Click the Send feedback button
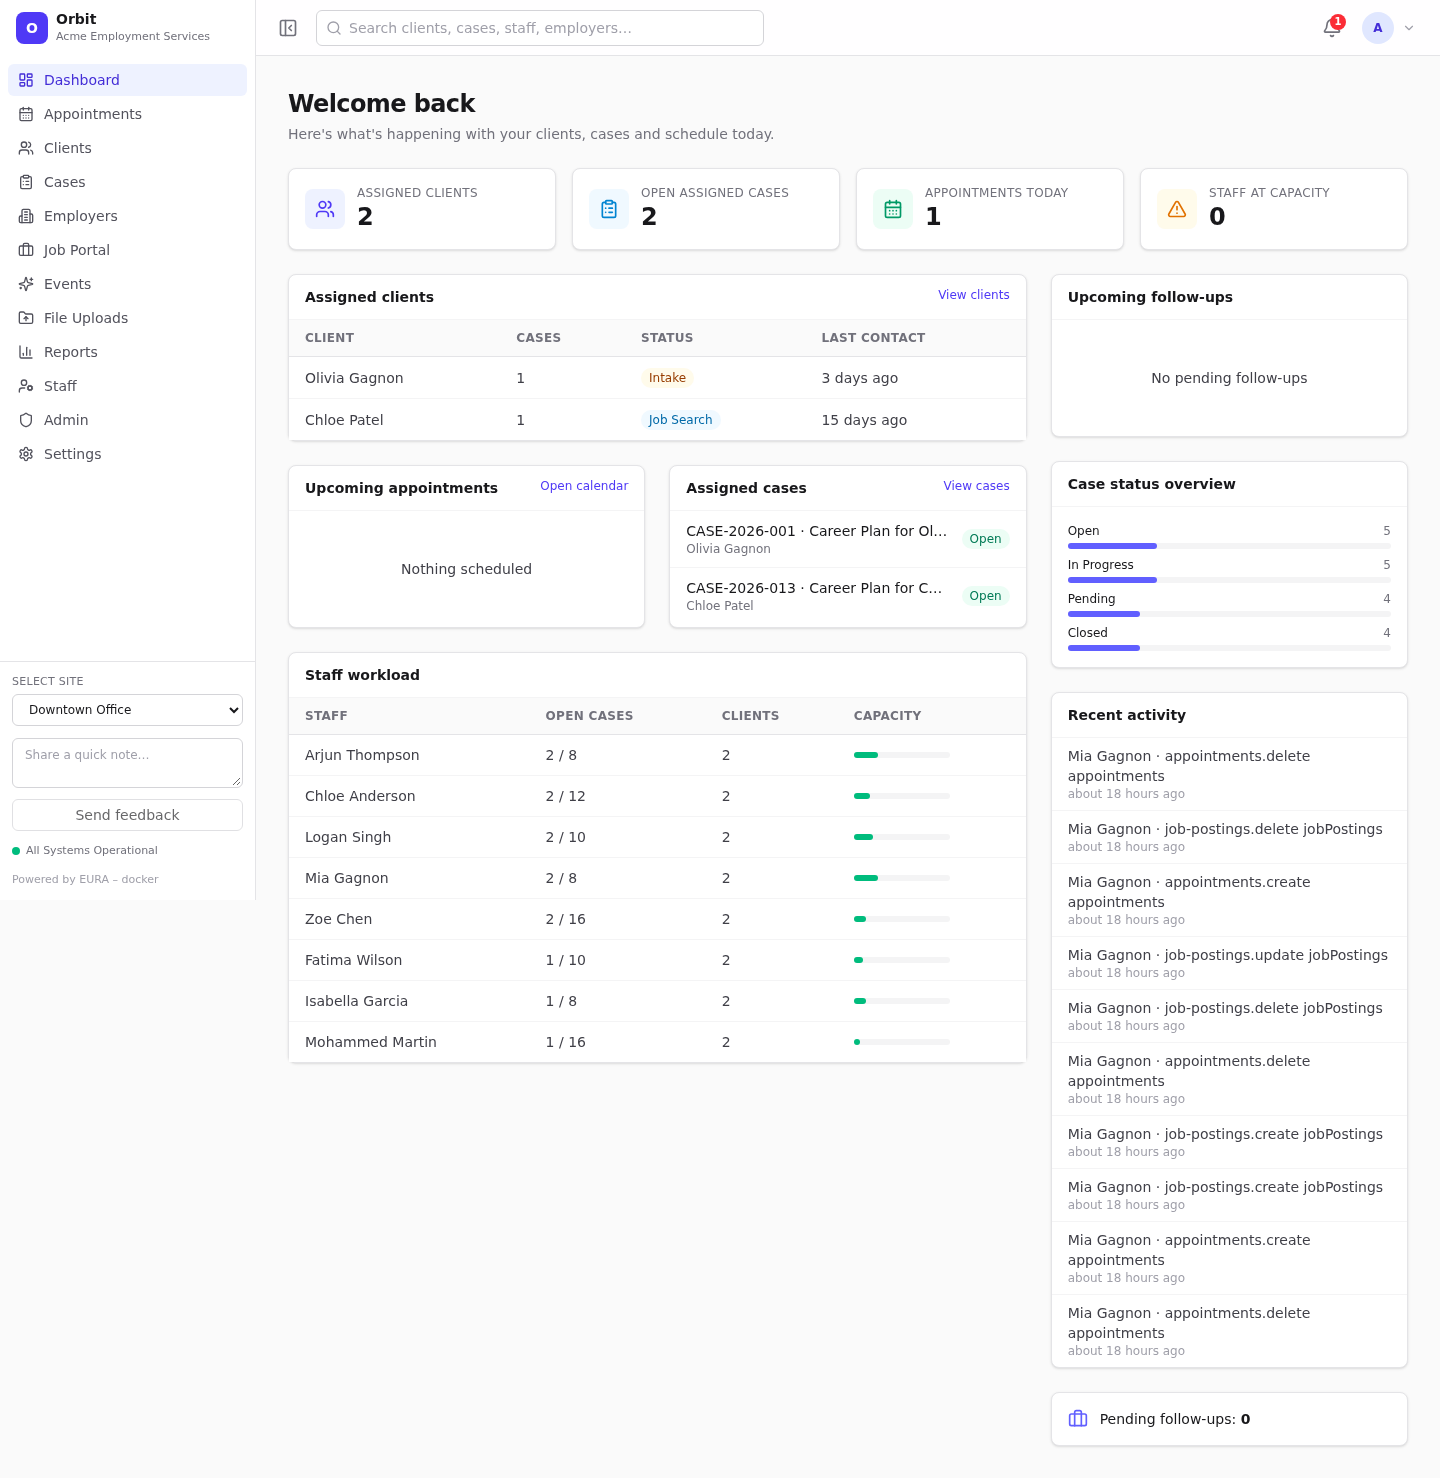Screen dimensions: 1440x1478 127,815
